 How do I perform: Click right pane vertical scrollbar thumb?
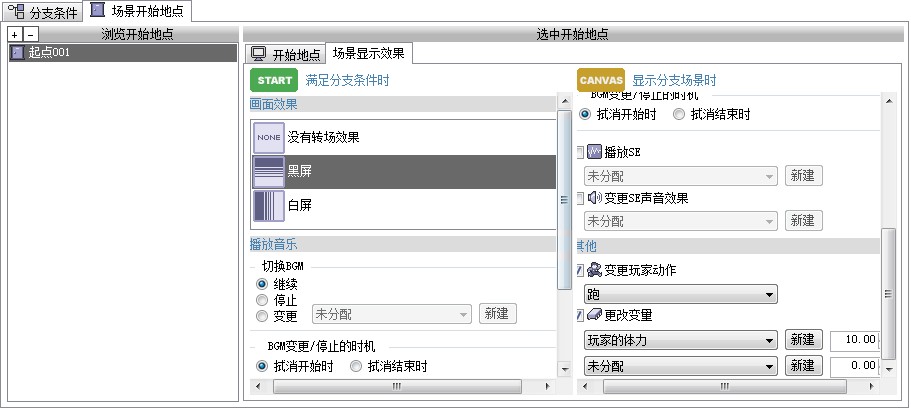tap(889, 294)
